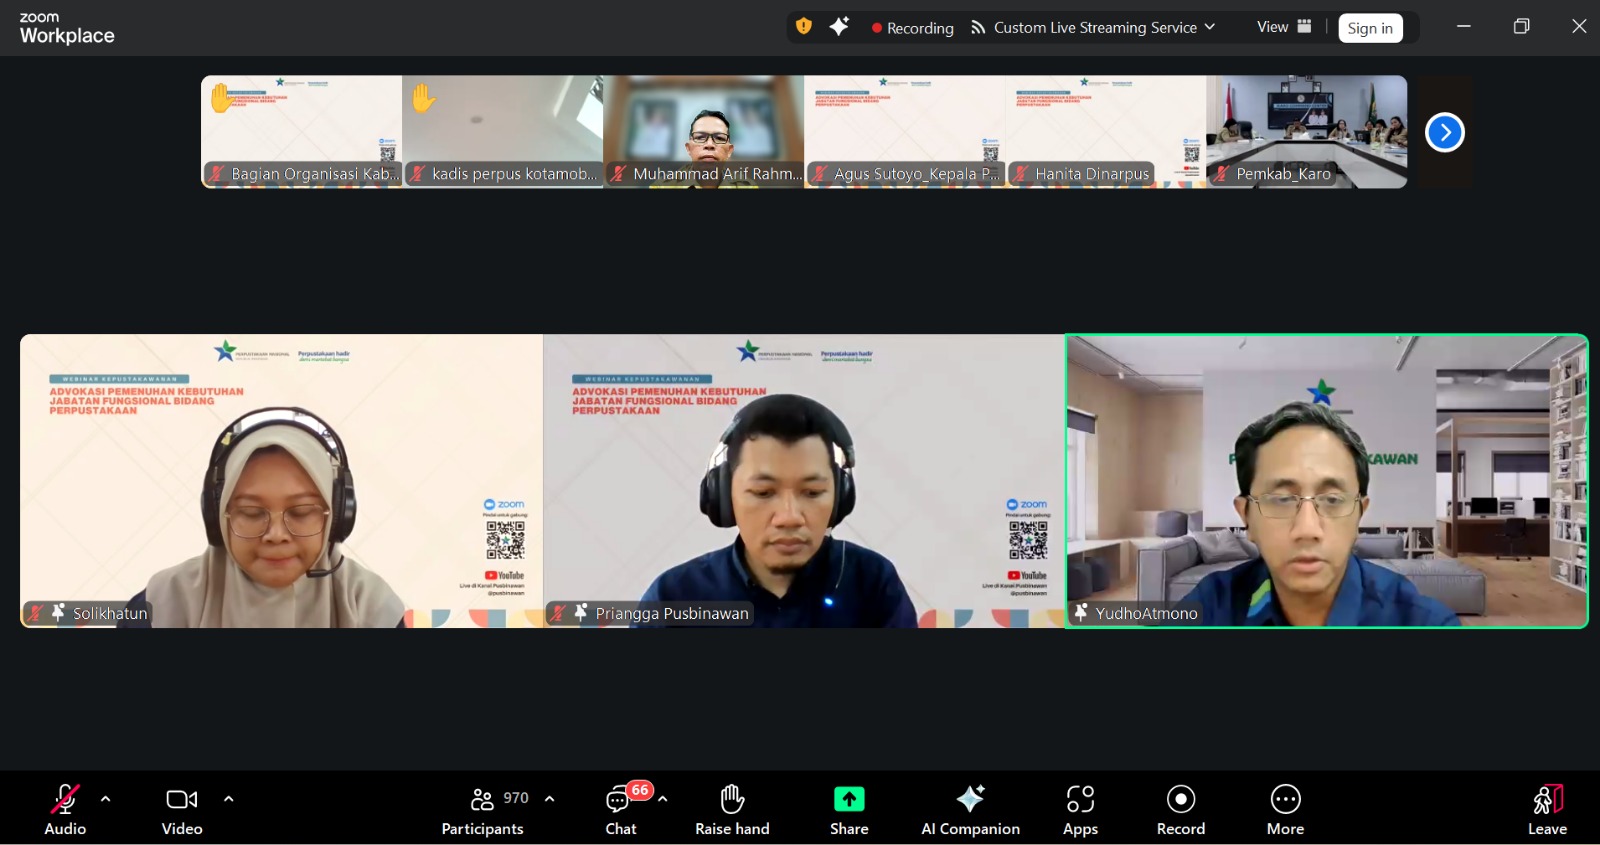Select Hanita Dinarpus thumbnail
This screenshot has height=845, width=1600.
pyautogui.click(x=1106, y=132)
